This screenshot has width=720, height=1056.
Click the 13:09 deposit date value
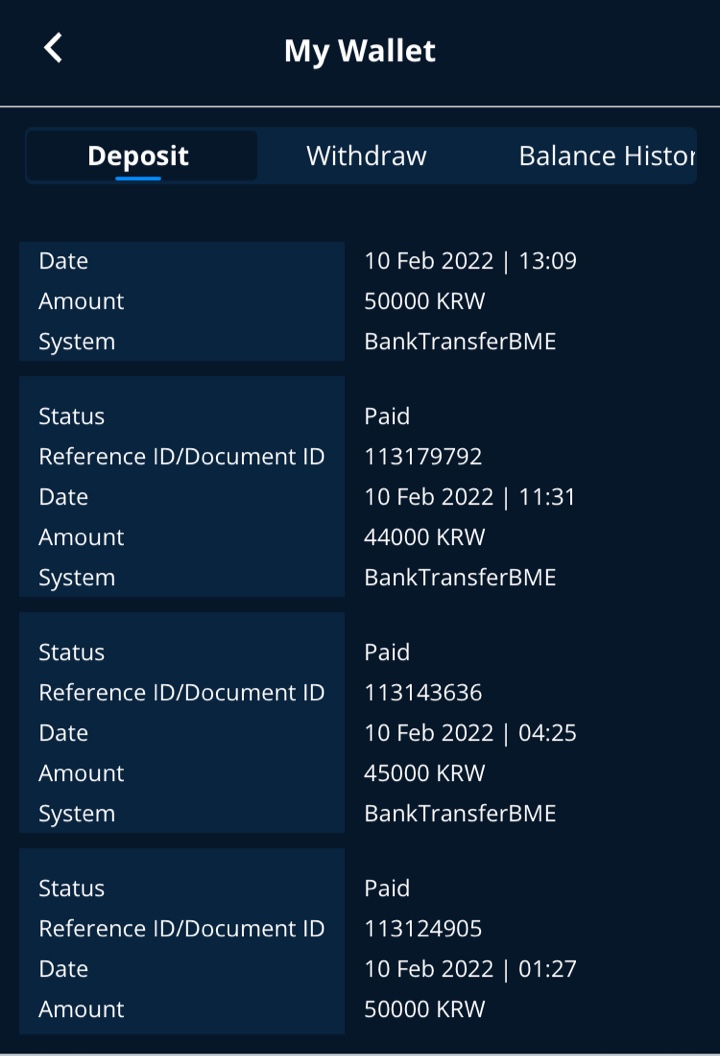pyautogui.click(x=470, y=261)
